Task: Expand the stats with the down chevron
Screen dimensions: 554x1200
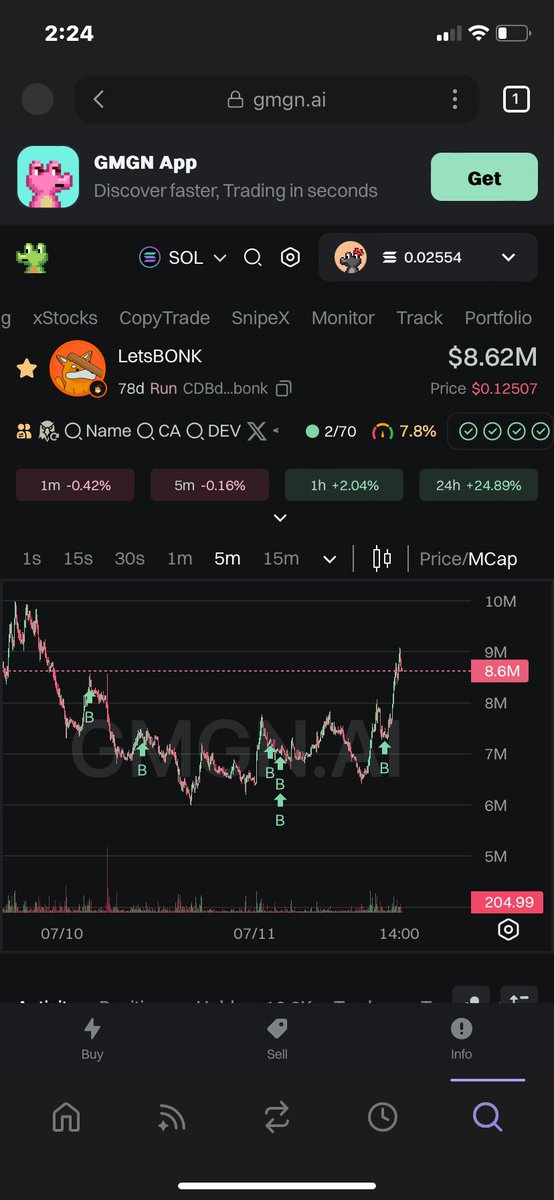Action: 280,518
